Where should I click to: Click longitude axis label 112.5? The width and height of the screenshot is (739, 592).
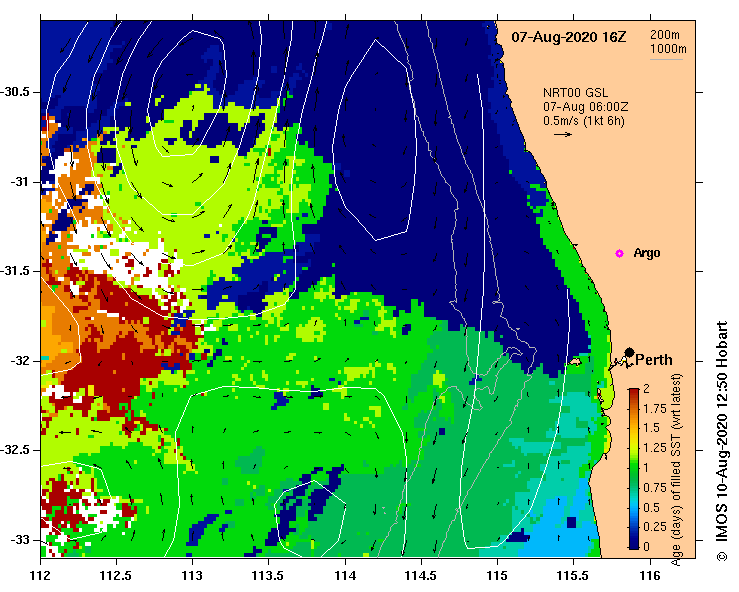[x=116, y=576]
